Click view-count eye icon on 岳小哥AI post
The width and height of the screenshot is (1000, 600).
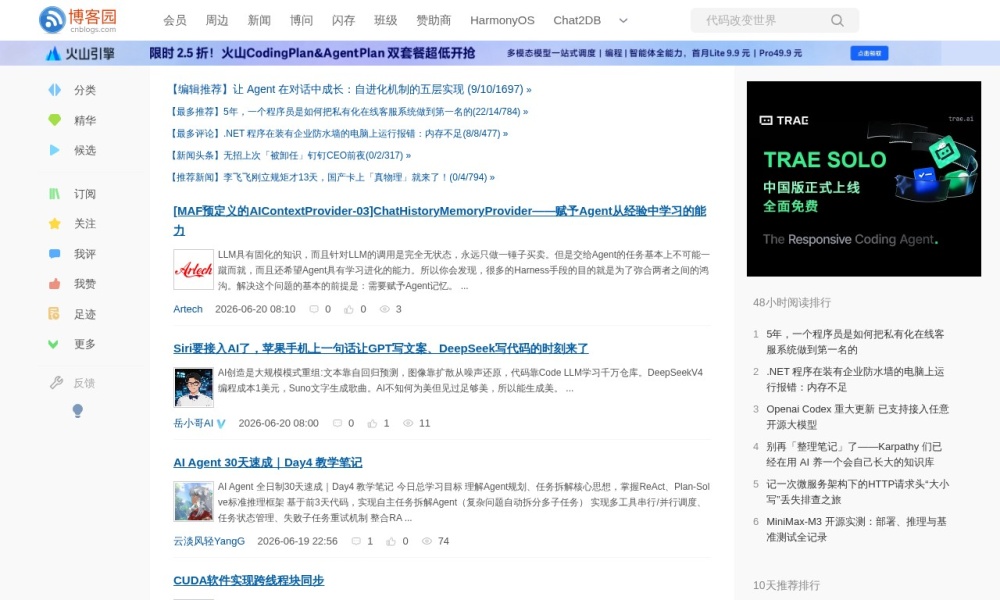tap(408, 423)
